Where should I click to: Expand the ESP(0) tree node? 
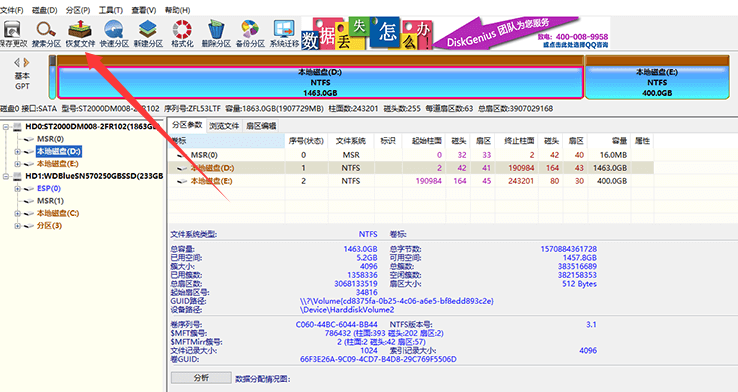click(17, 189)
